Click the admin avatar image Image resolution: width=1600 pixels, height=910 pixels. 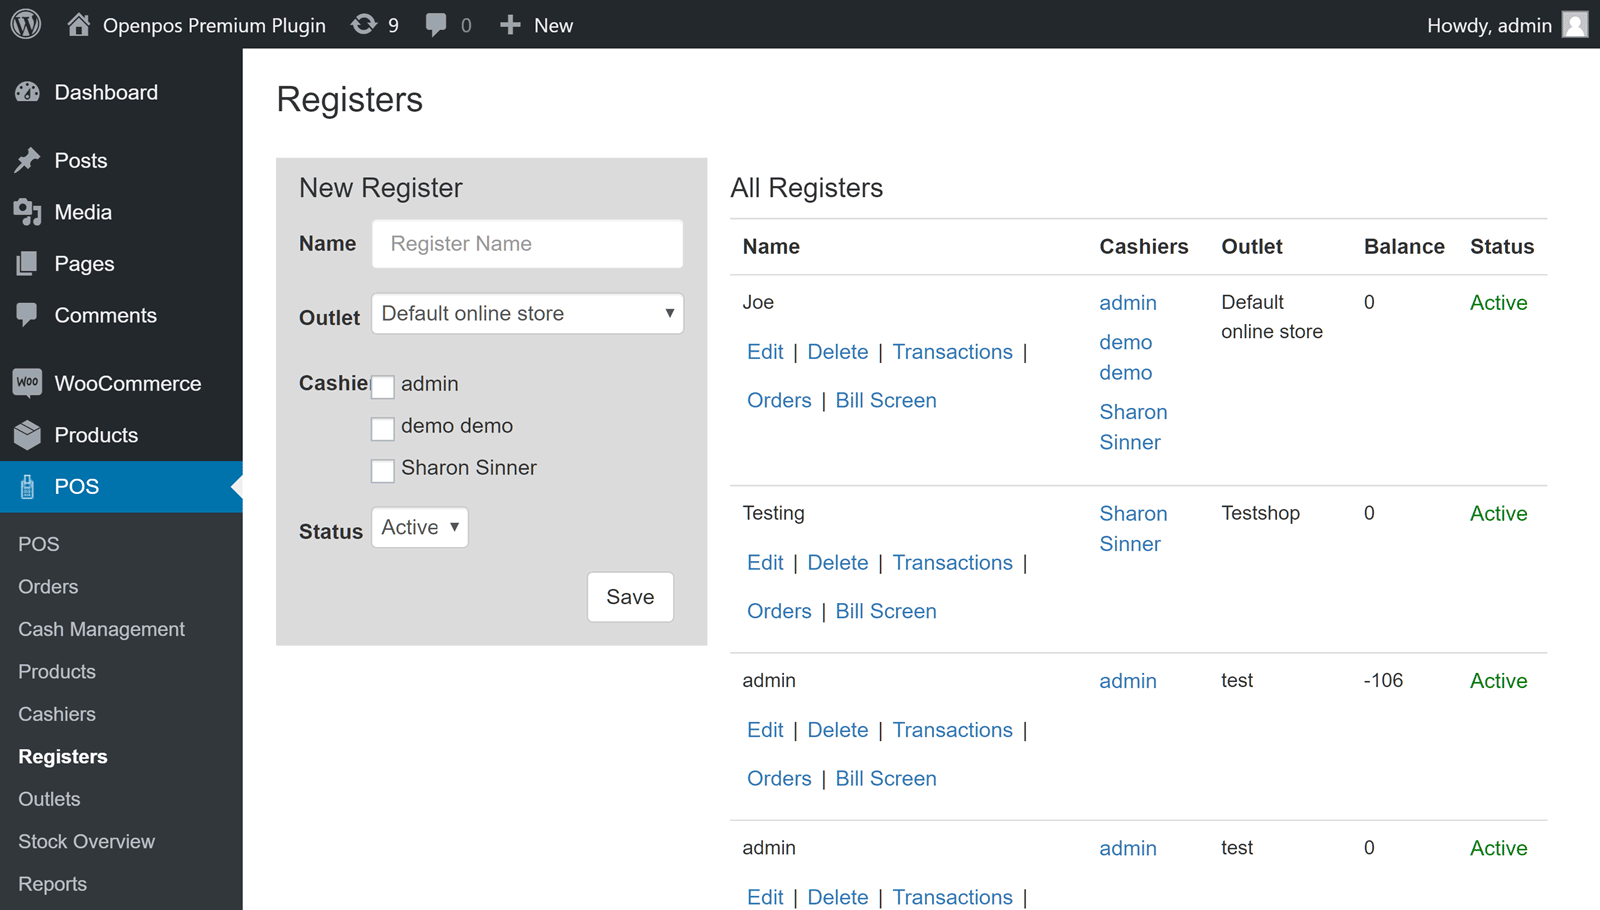point(1574,24)
